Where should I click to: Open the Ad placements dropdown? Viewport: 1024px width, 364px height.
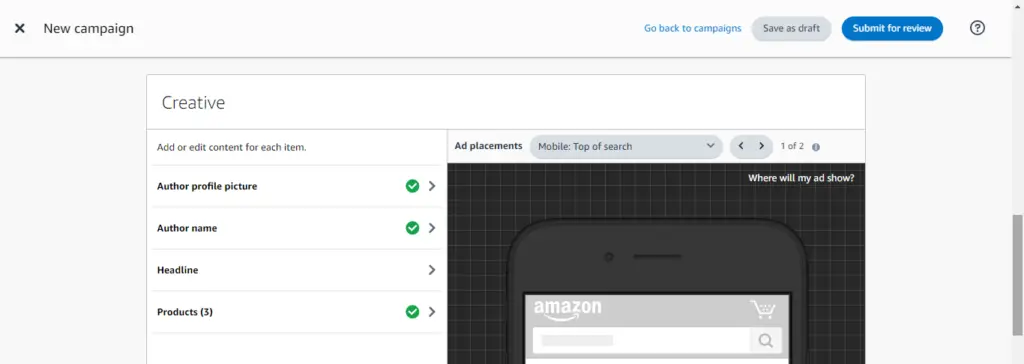[x=626, y=146]
